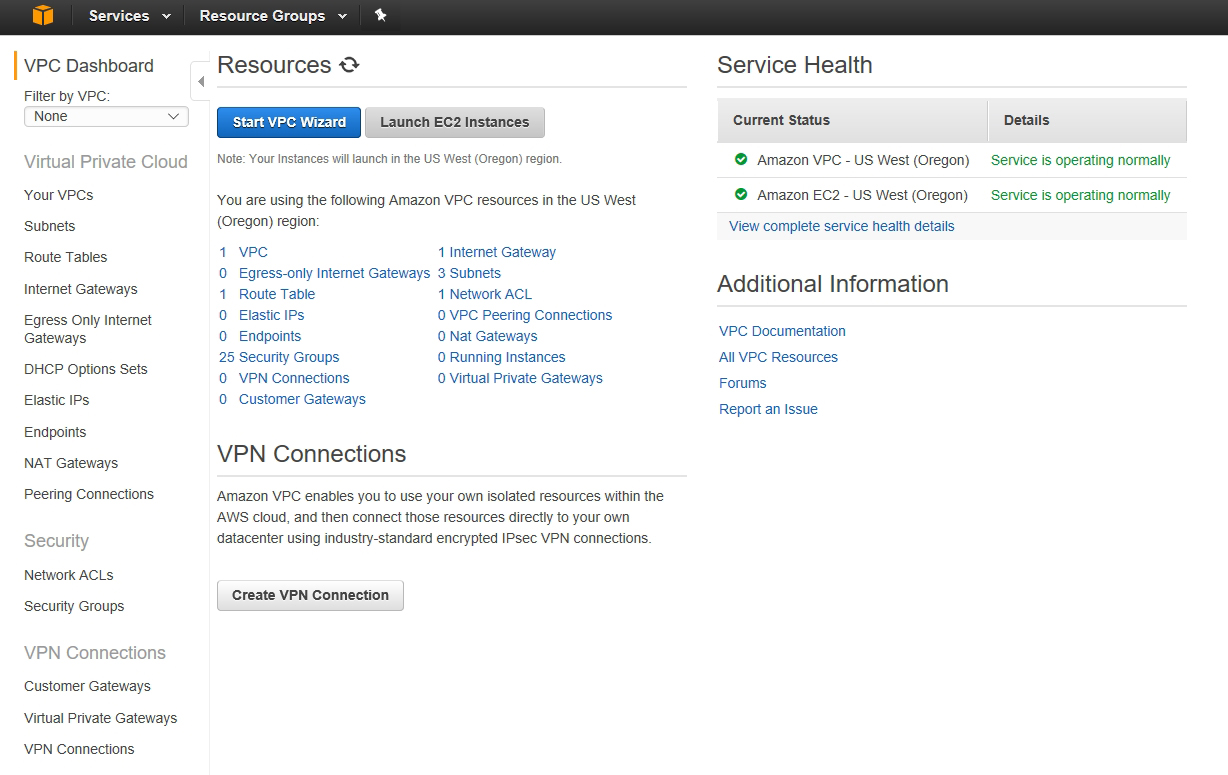1228x775 pixels.
Task: Click Amazon VPC - US West (Oregon) row text
Action: click(863, 160)
